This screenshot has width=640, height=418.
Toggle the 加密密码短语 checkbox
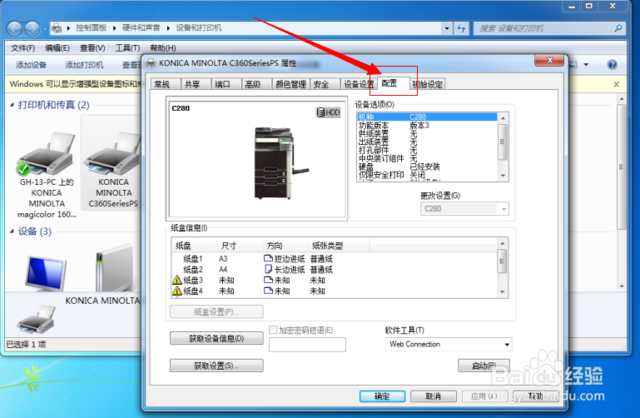click(x=273, y=330)
